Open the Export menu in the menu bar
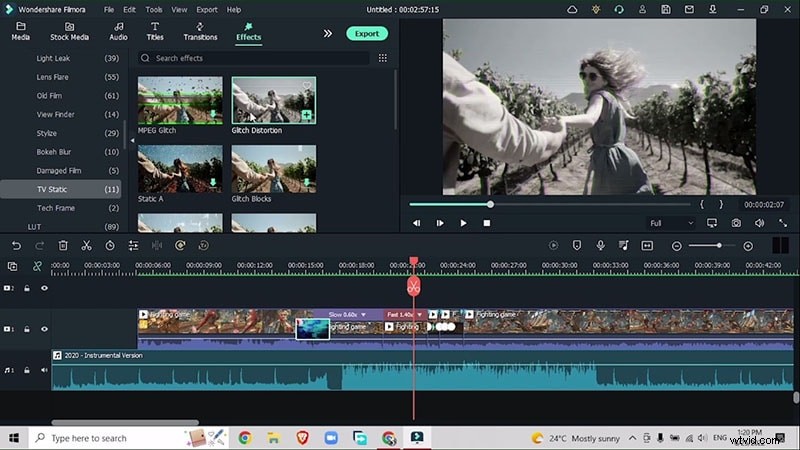800x450 pixels. [207, 9]
